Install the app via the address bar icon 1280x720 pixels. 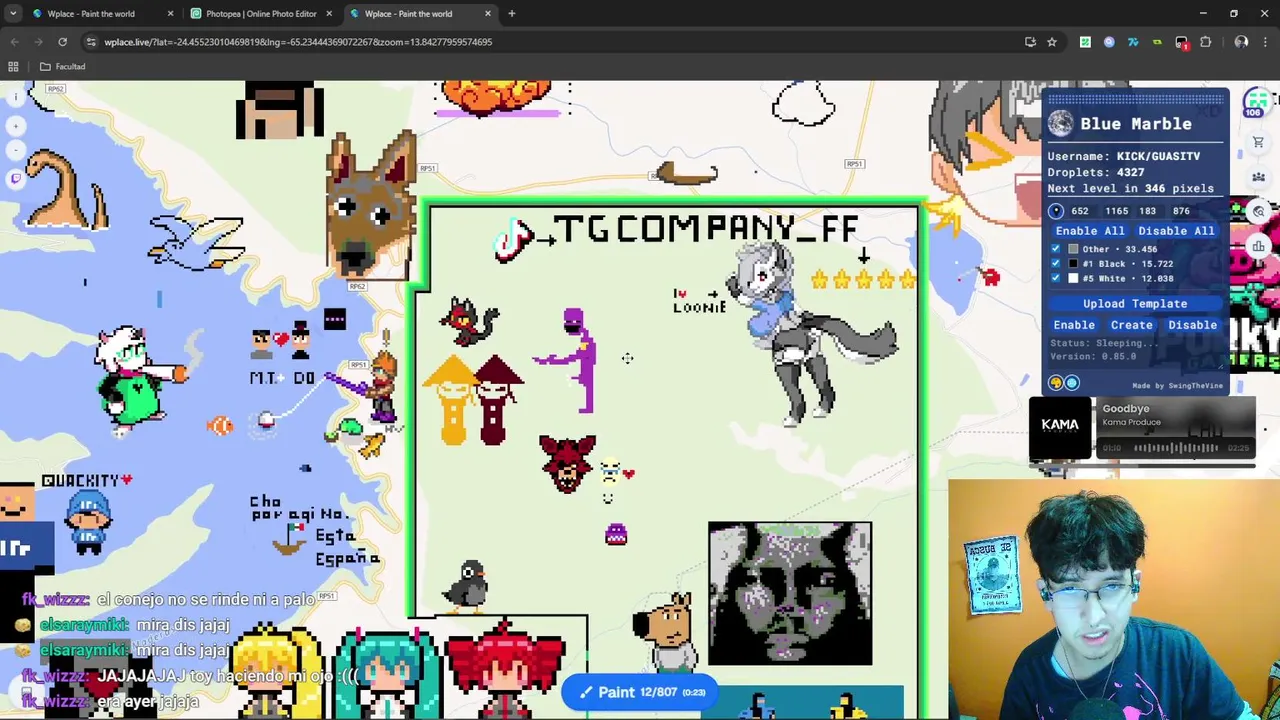click(1030, 42)
